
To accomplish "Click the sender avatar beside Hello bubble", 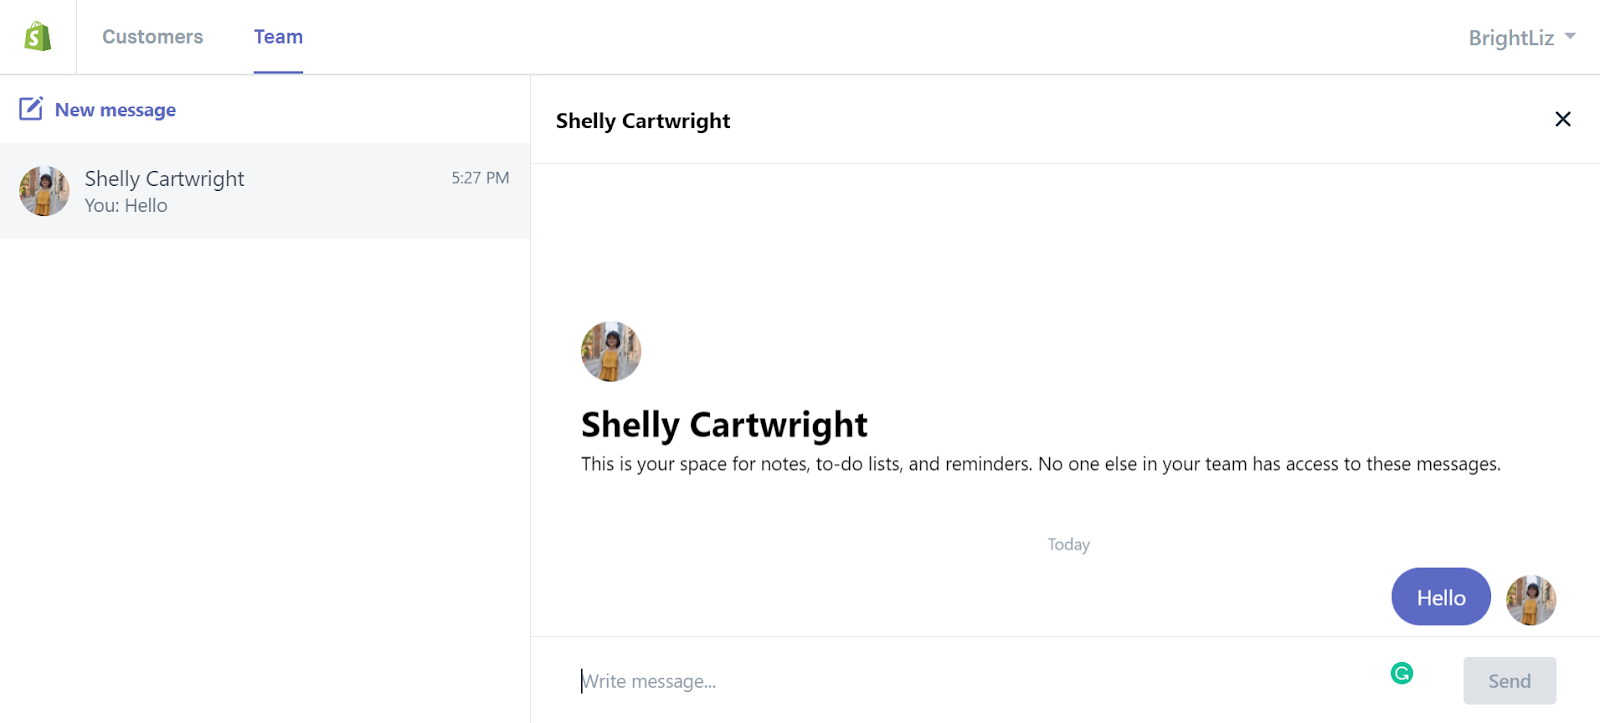I will pyautogui.click(x=1531, y=600).
